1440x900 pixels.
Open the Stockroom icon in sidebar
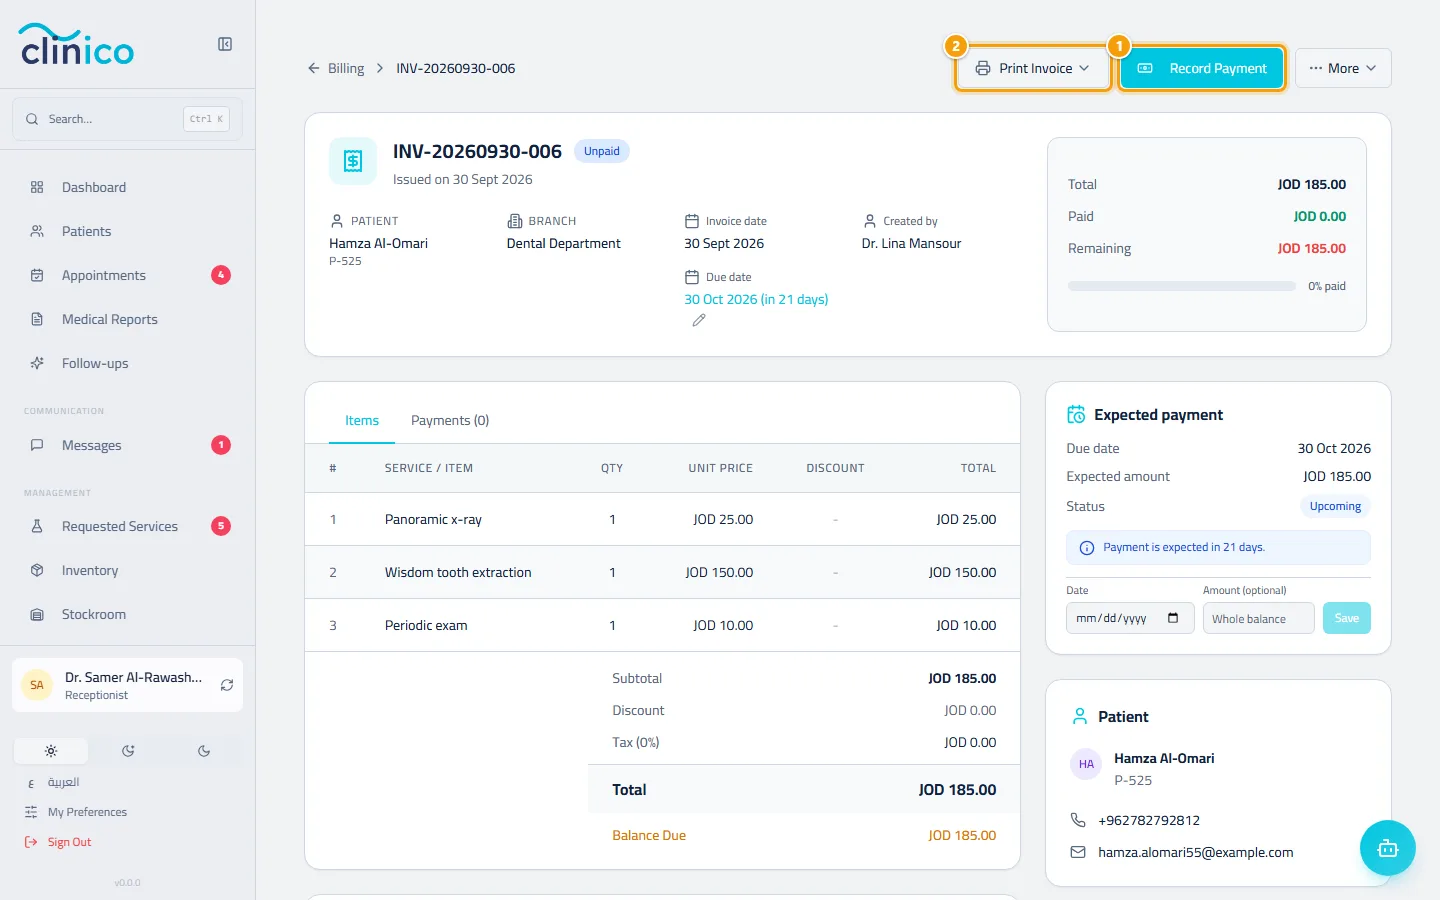[37, 614]
